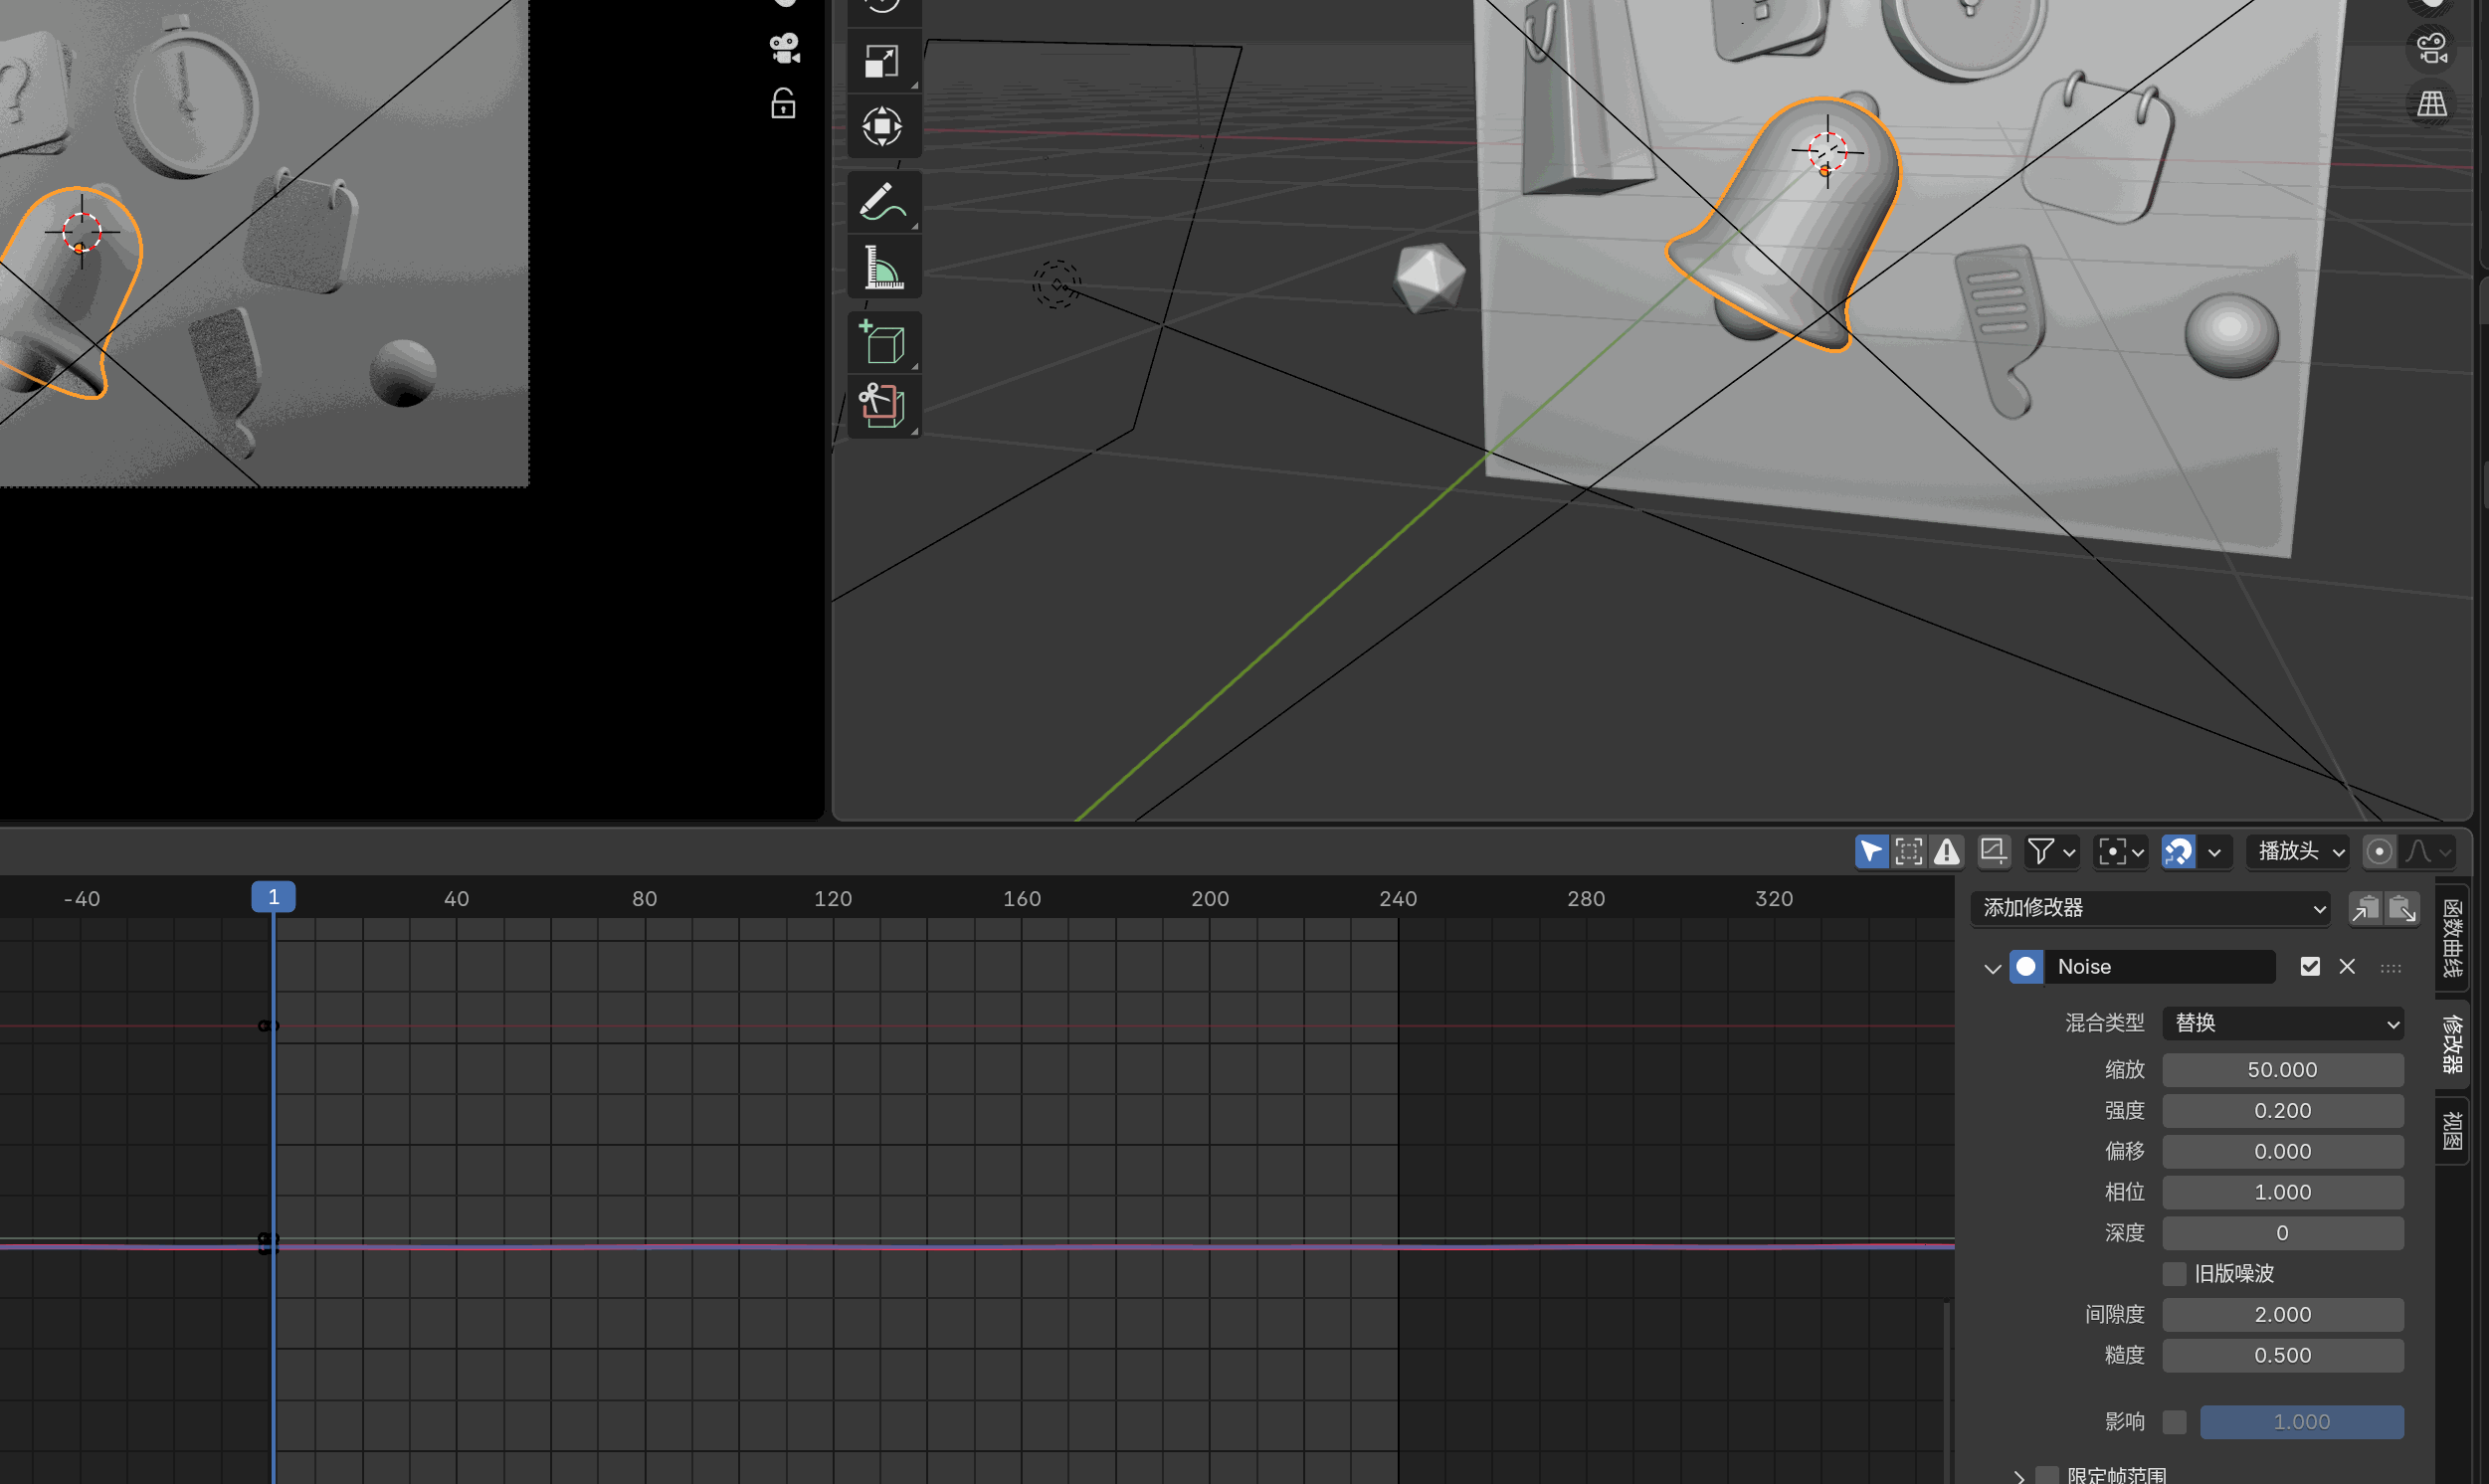The height and width of the screenshot is (1484, 2489).
Task: Copy F-modifiers with the clipboard copy icon
Action: [2366, 908]
